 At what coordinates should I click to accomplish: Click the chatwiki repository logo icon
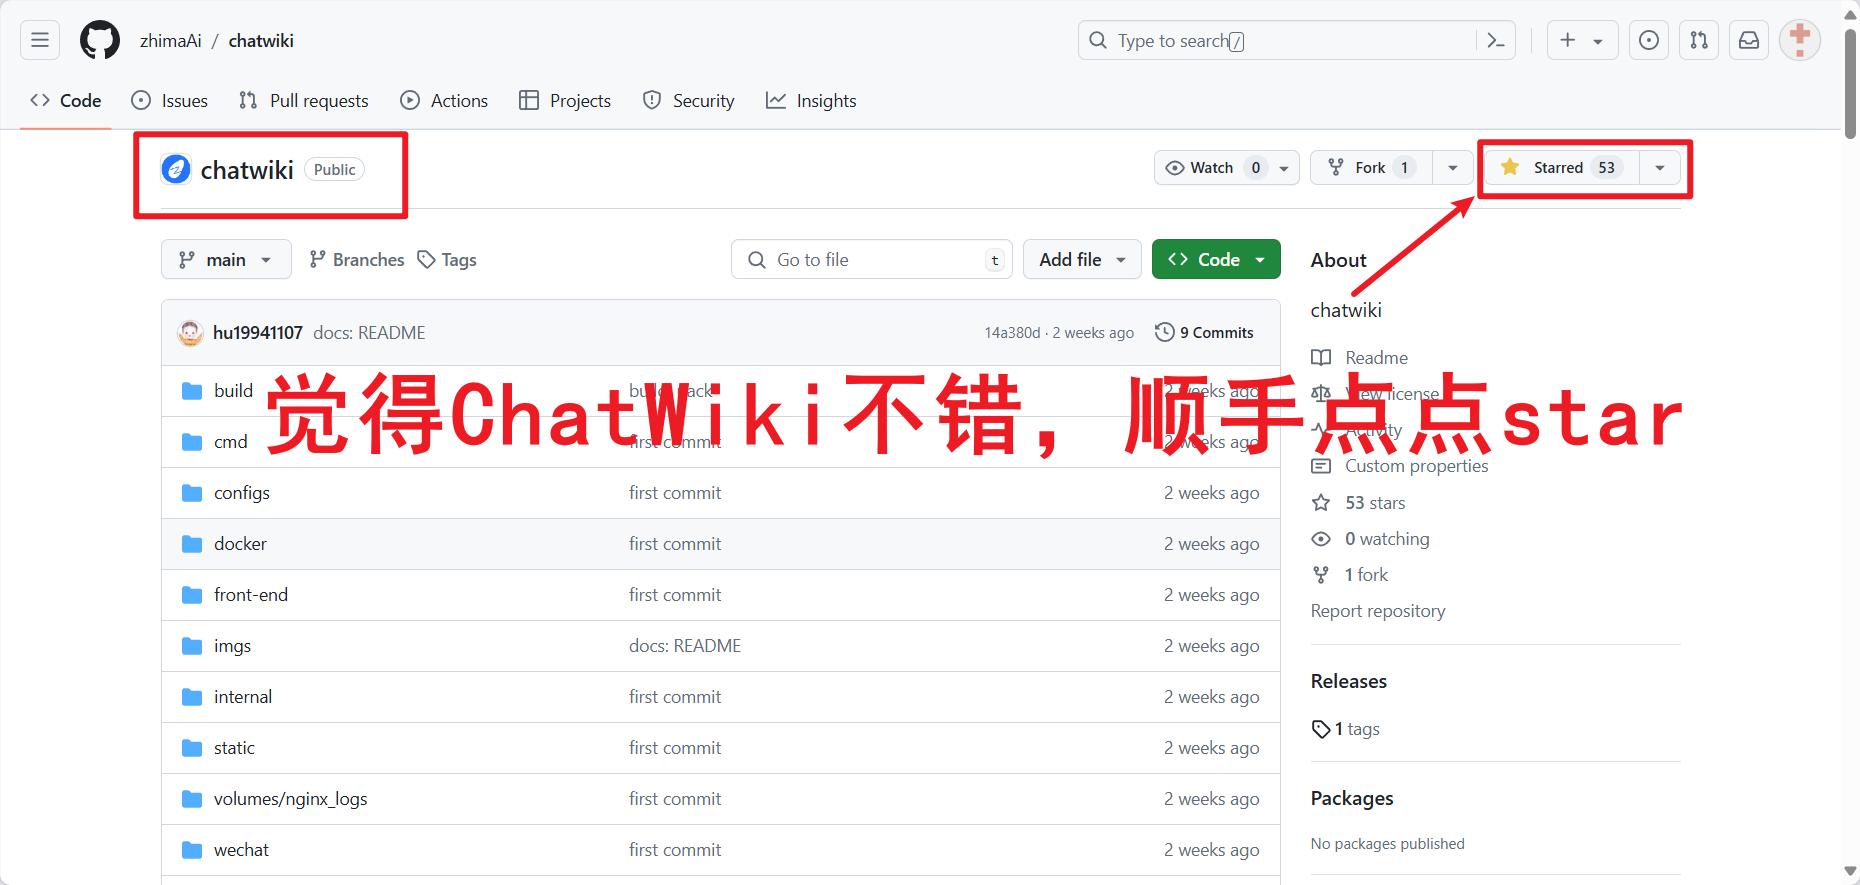[x=176, y=169]
